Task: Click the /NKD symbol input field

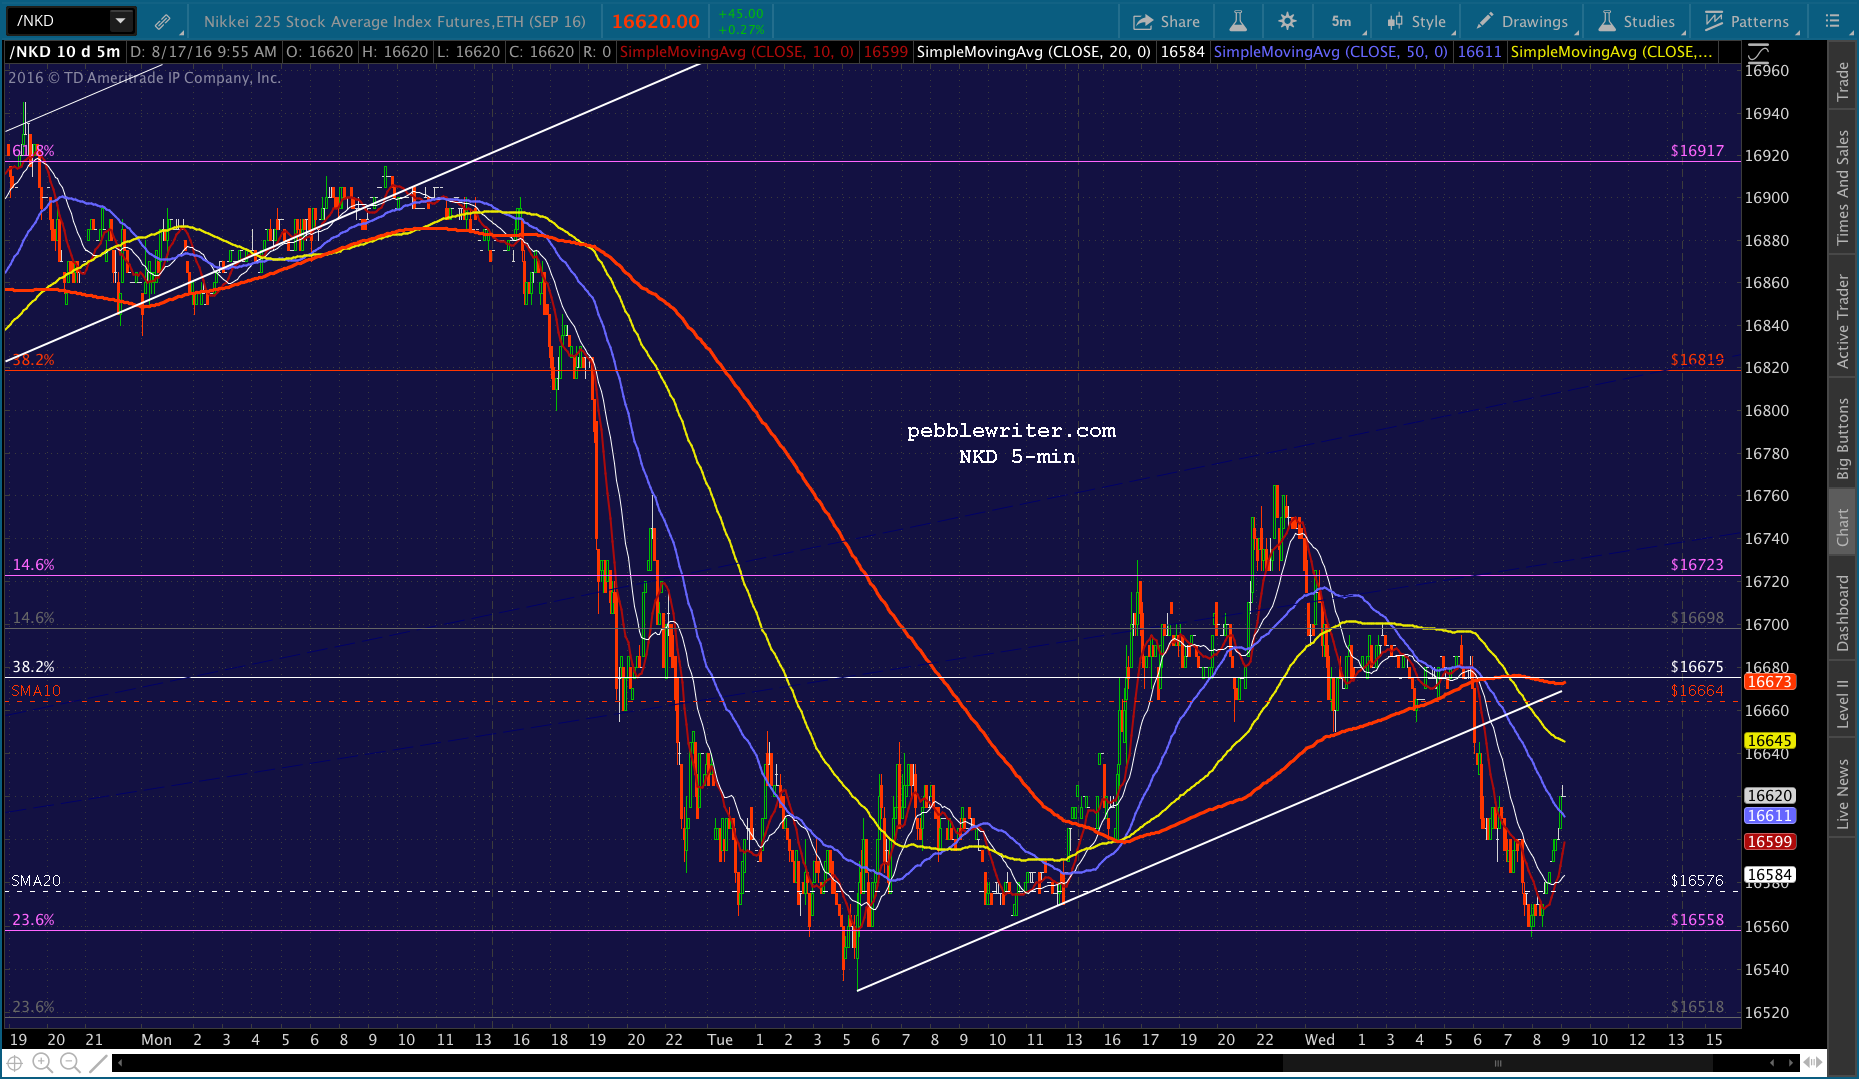Action: pos(58,20)
